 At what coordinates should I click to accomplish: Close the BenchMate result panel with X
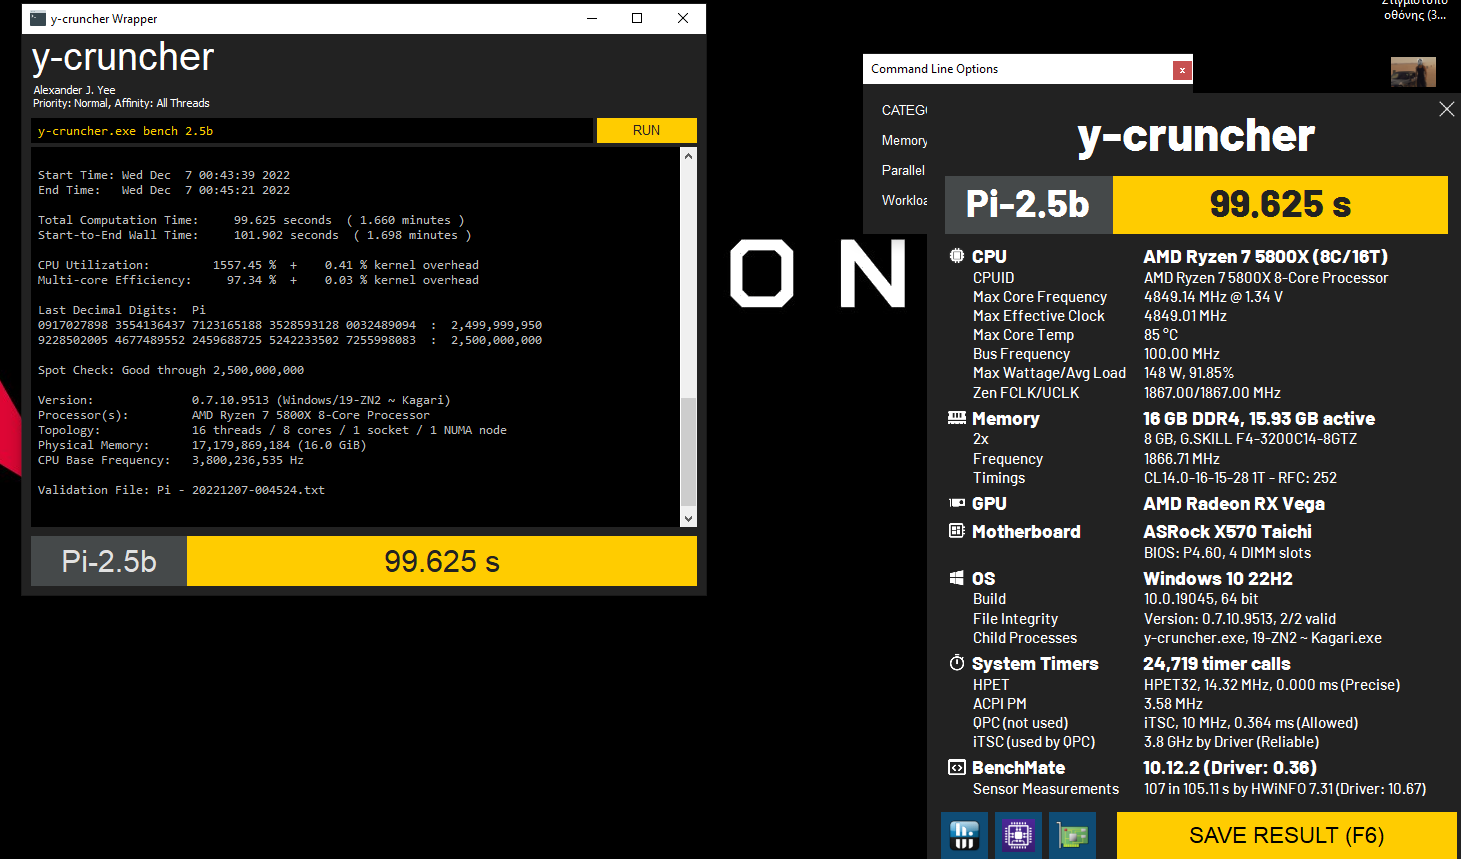[x=1446, y=109]
